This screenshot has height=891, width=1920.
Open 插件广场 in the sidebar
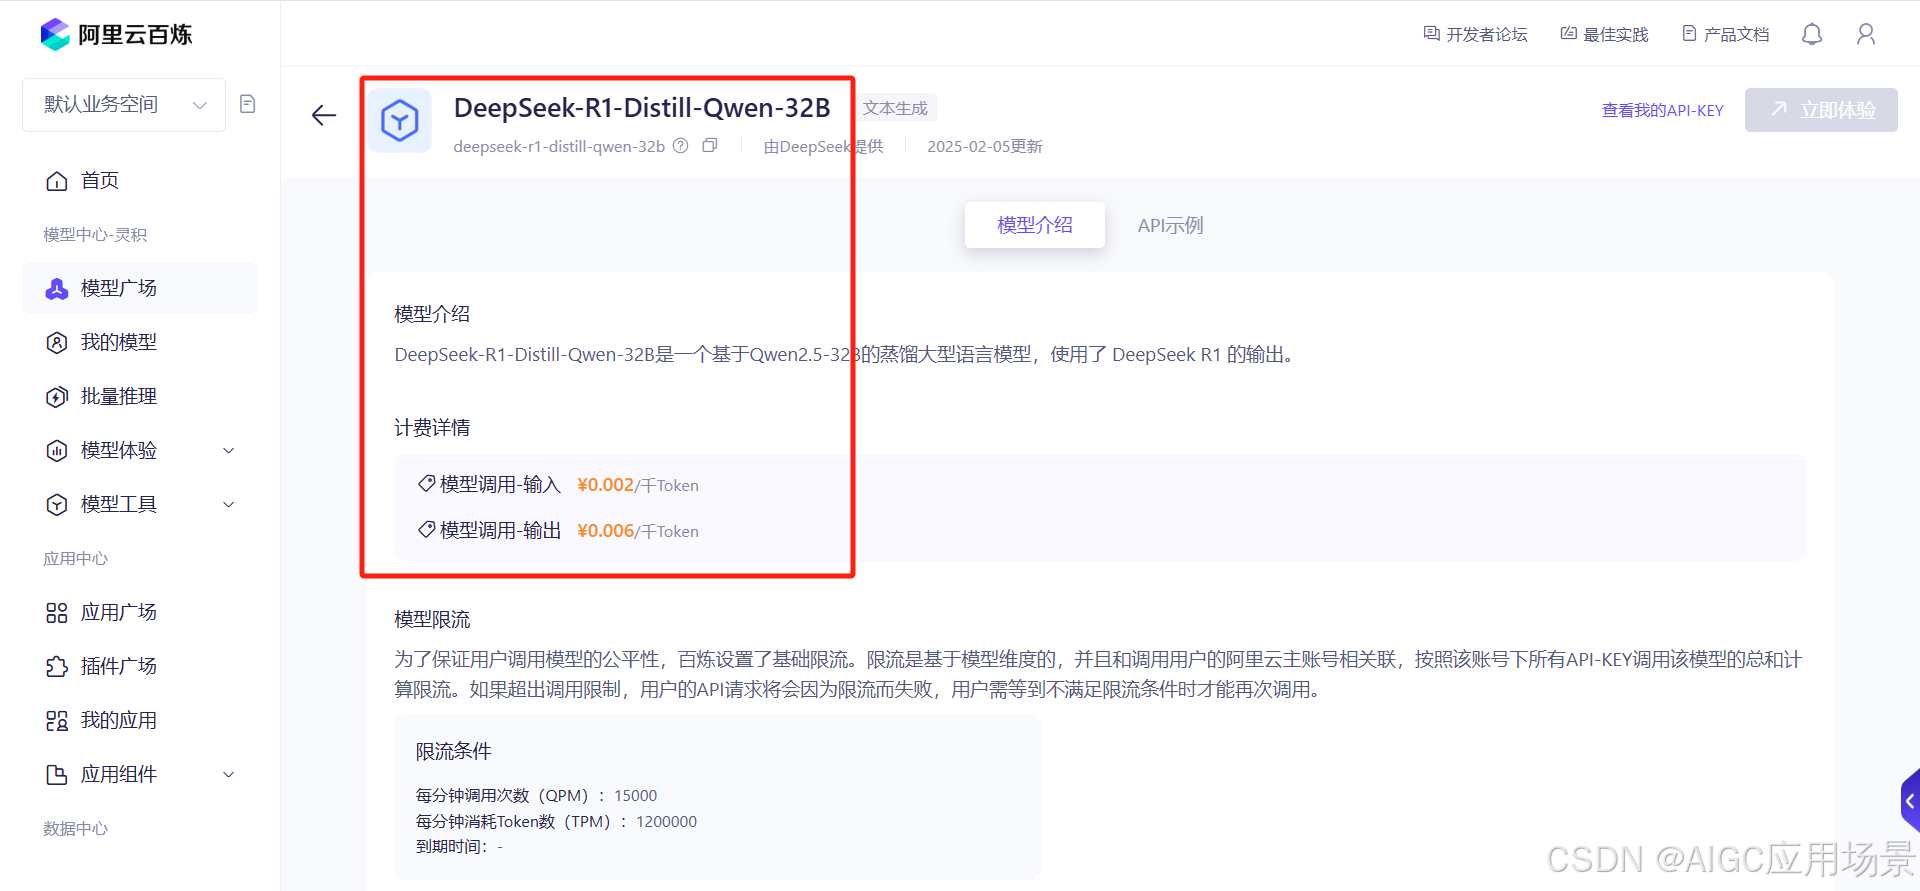pyautogui.click(x=139, y=667)
